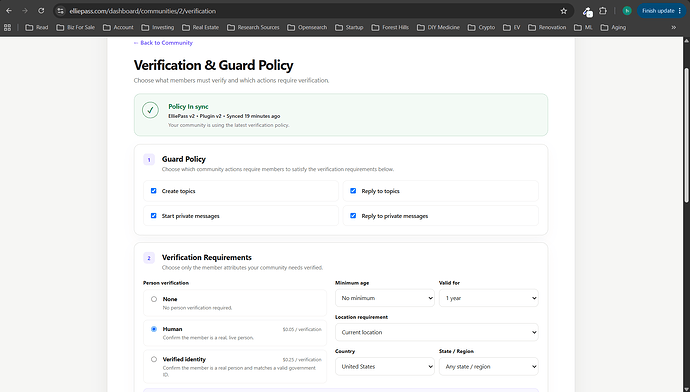Open site information icon in address bar
This screenshot has width=690, height=392.
(x=61, y=11)
